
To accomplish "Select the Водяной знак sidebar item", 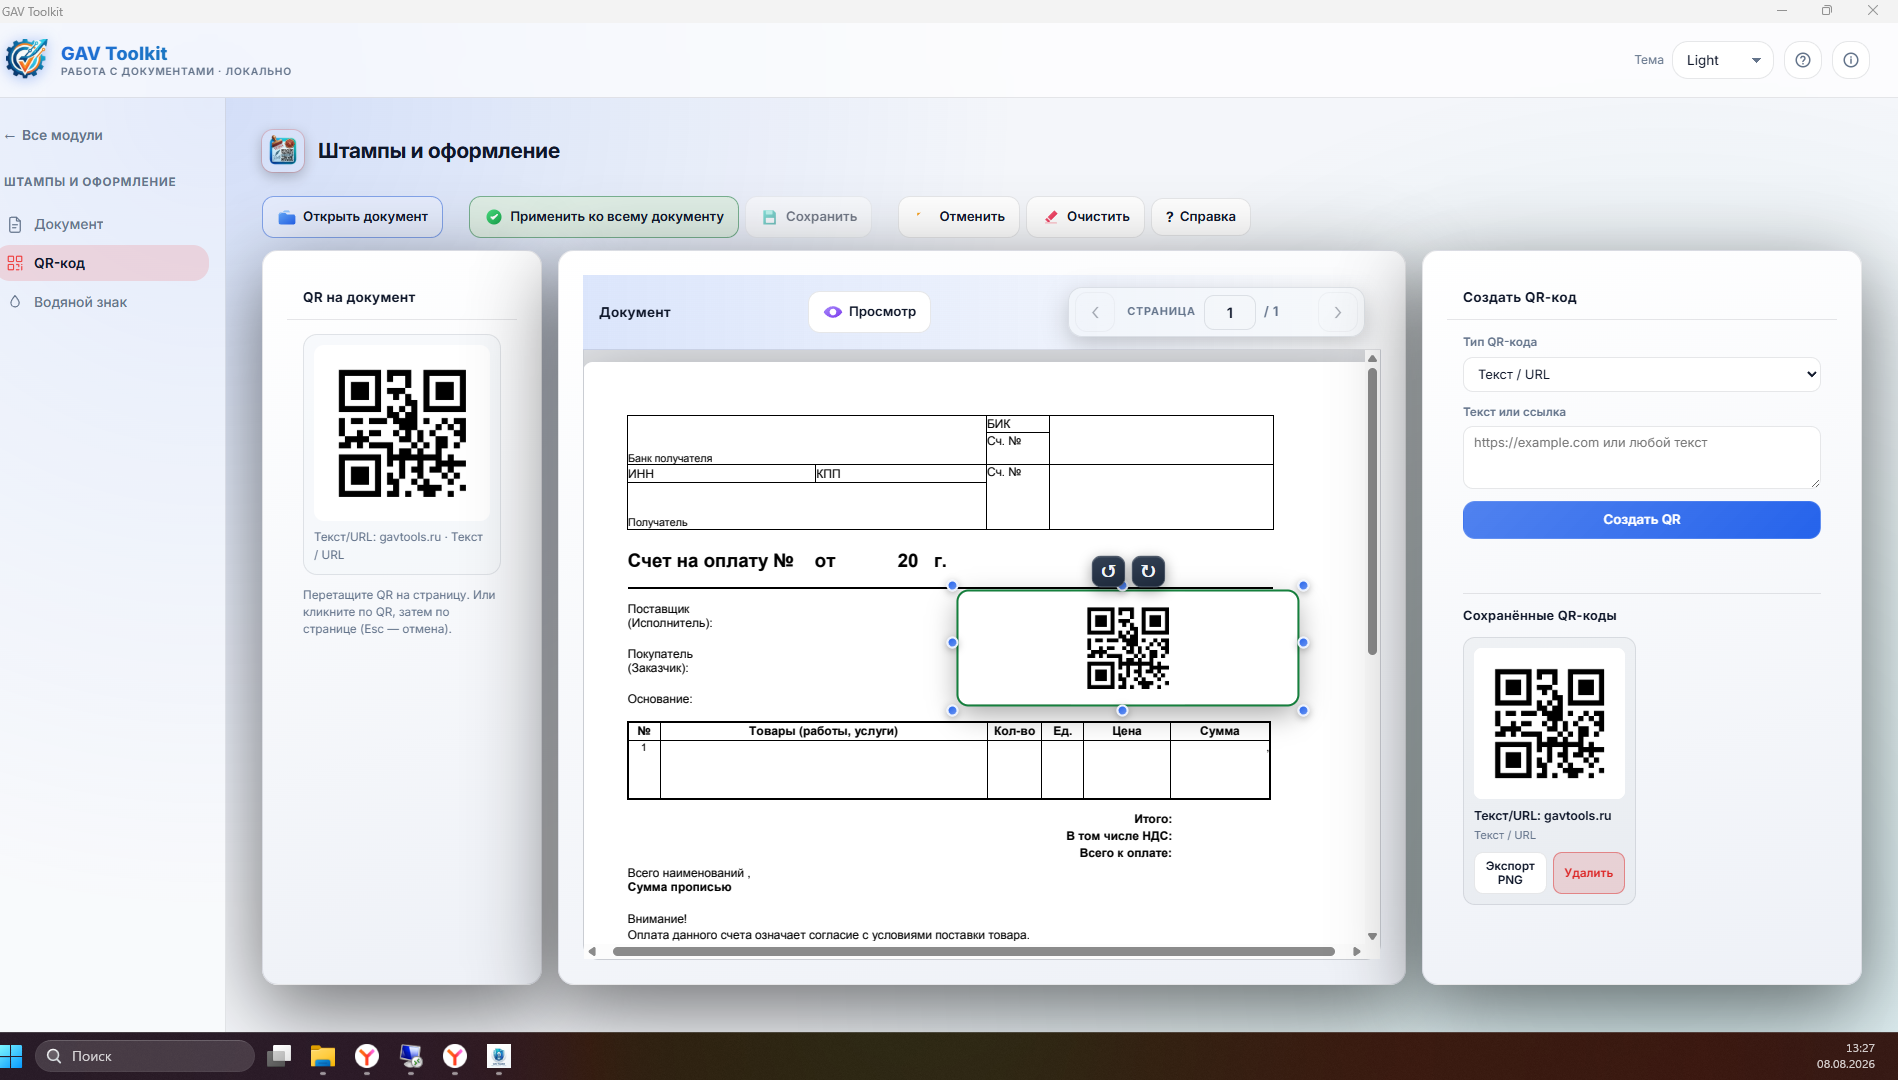I will 105,302.
